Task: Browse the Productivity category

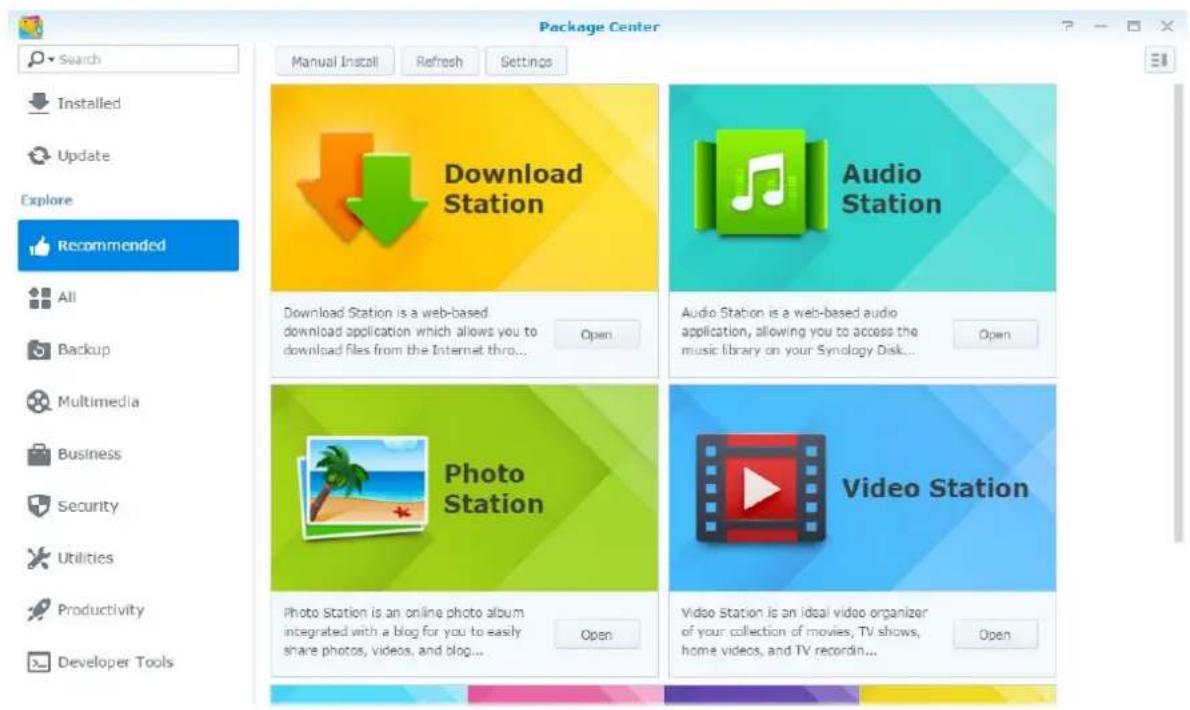Action: (128, 610)
